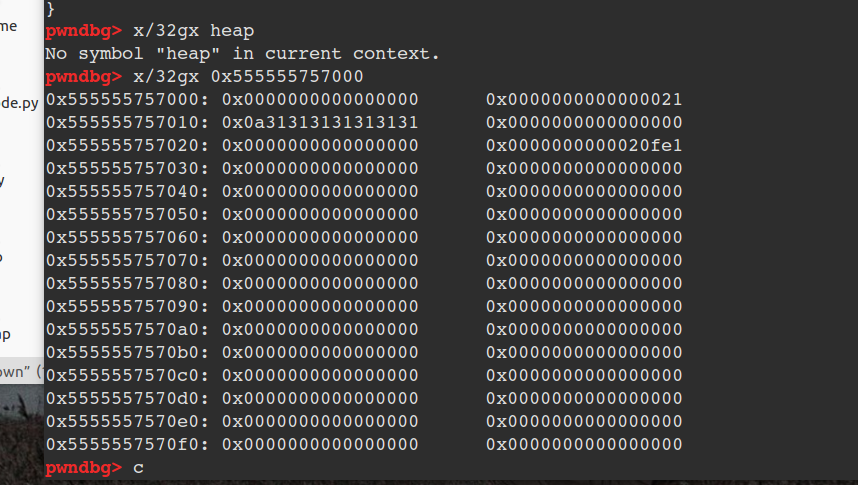Click the closing brace at terminal top

[x=50, y=7]
